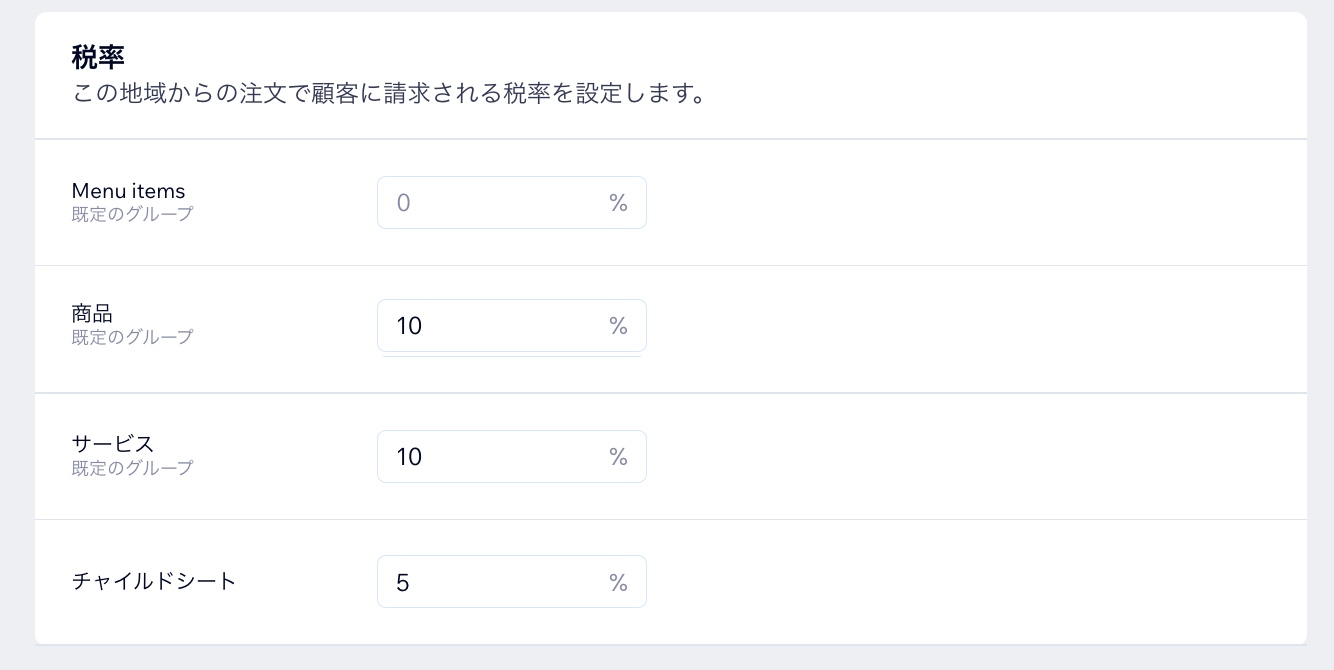Click 既定のグループ text under Menu items
The image size is (1334, 670).
(x=132, y=214)
